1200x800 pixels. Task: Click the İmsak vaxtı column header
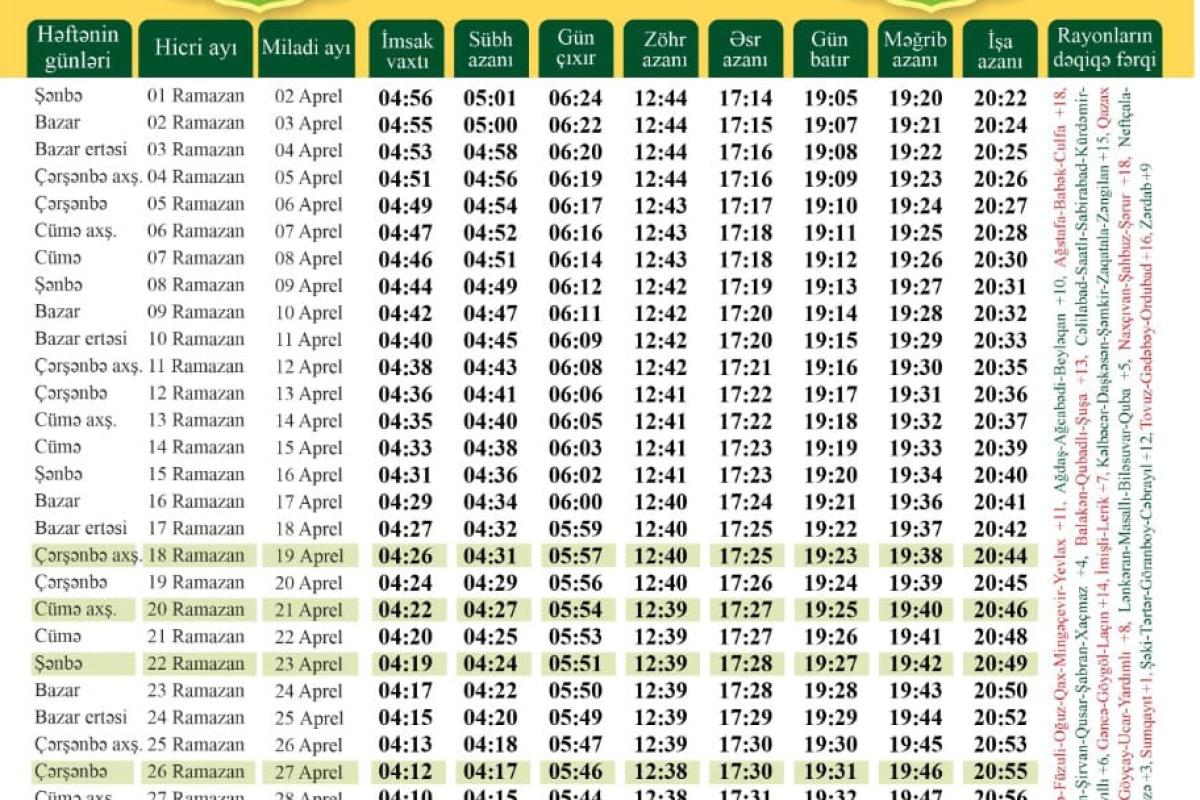pyautogui.click(x=407, y=50)
